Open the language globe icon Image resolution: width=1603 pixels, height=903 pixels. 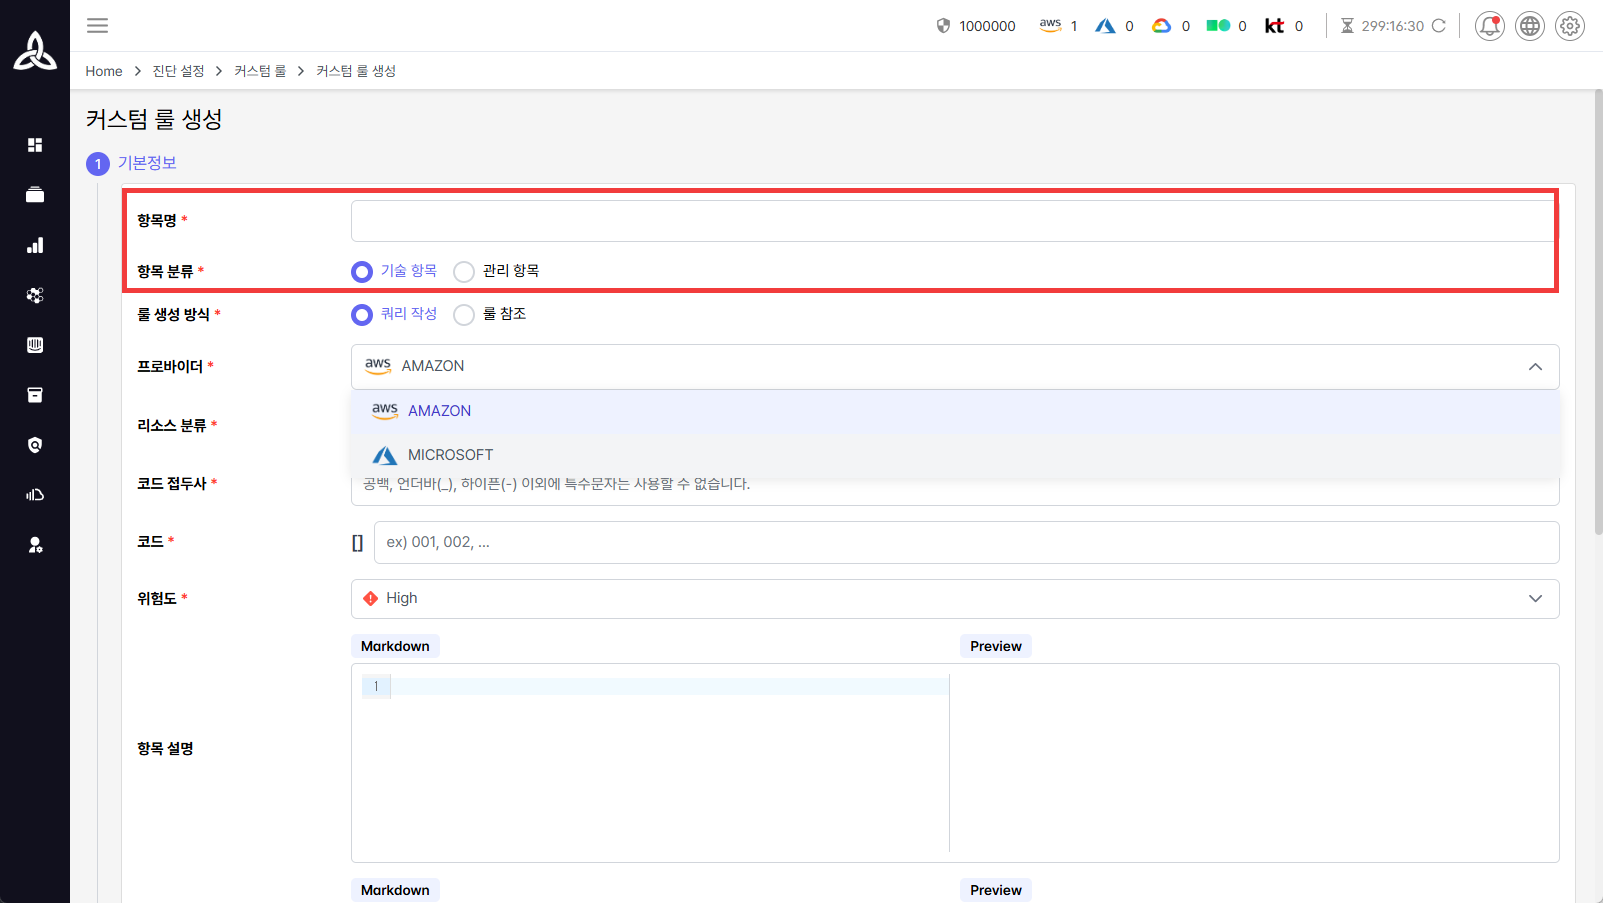tap(1529, 26)
